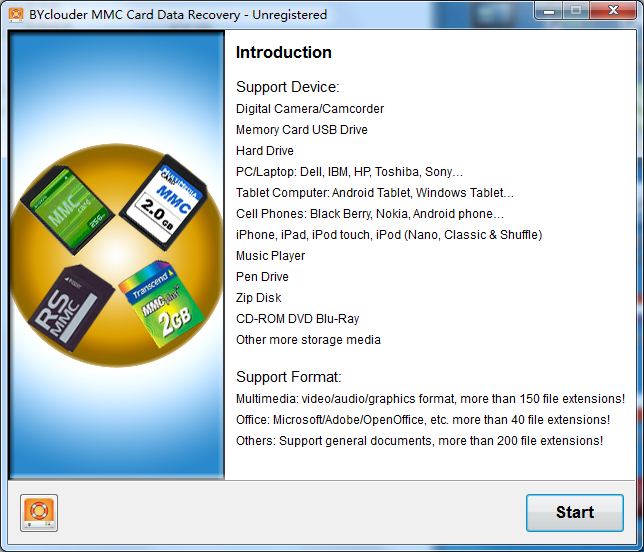Click 'Digital Camera/Camcorder' text

310,109
